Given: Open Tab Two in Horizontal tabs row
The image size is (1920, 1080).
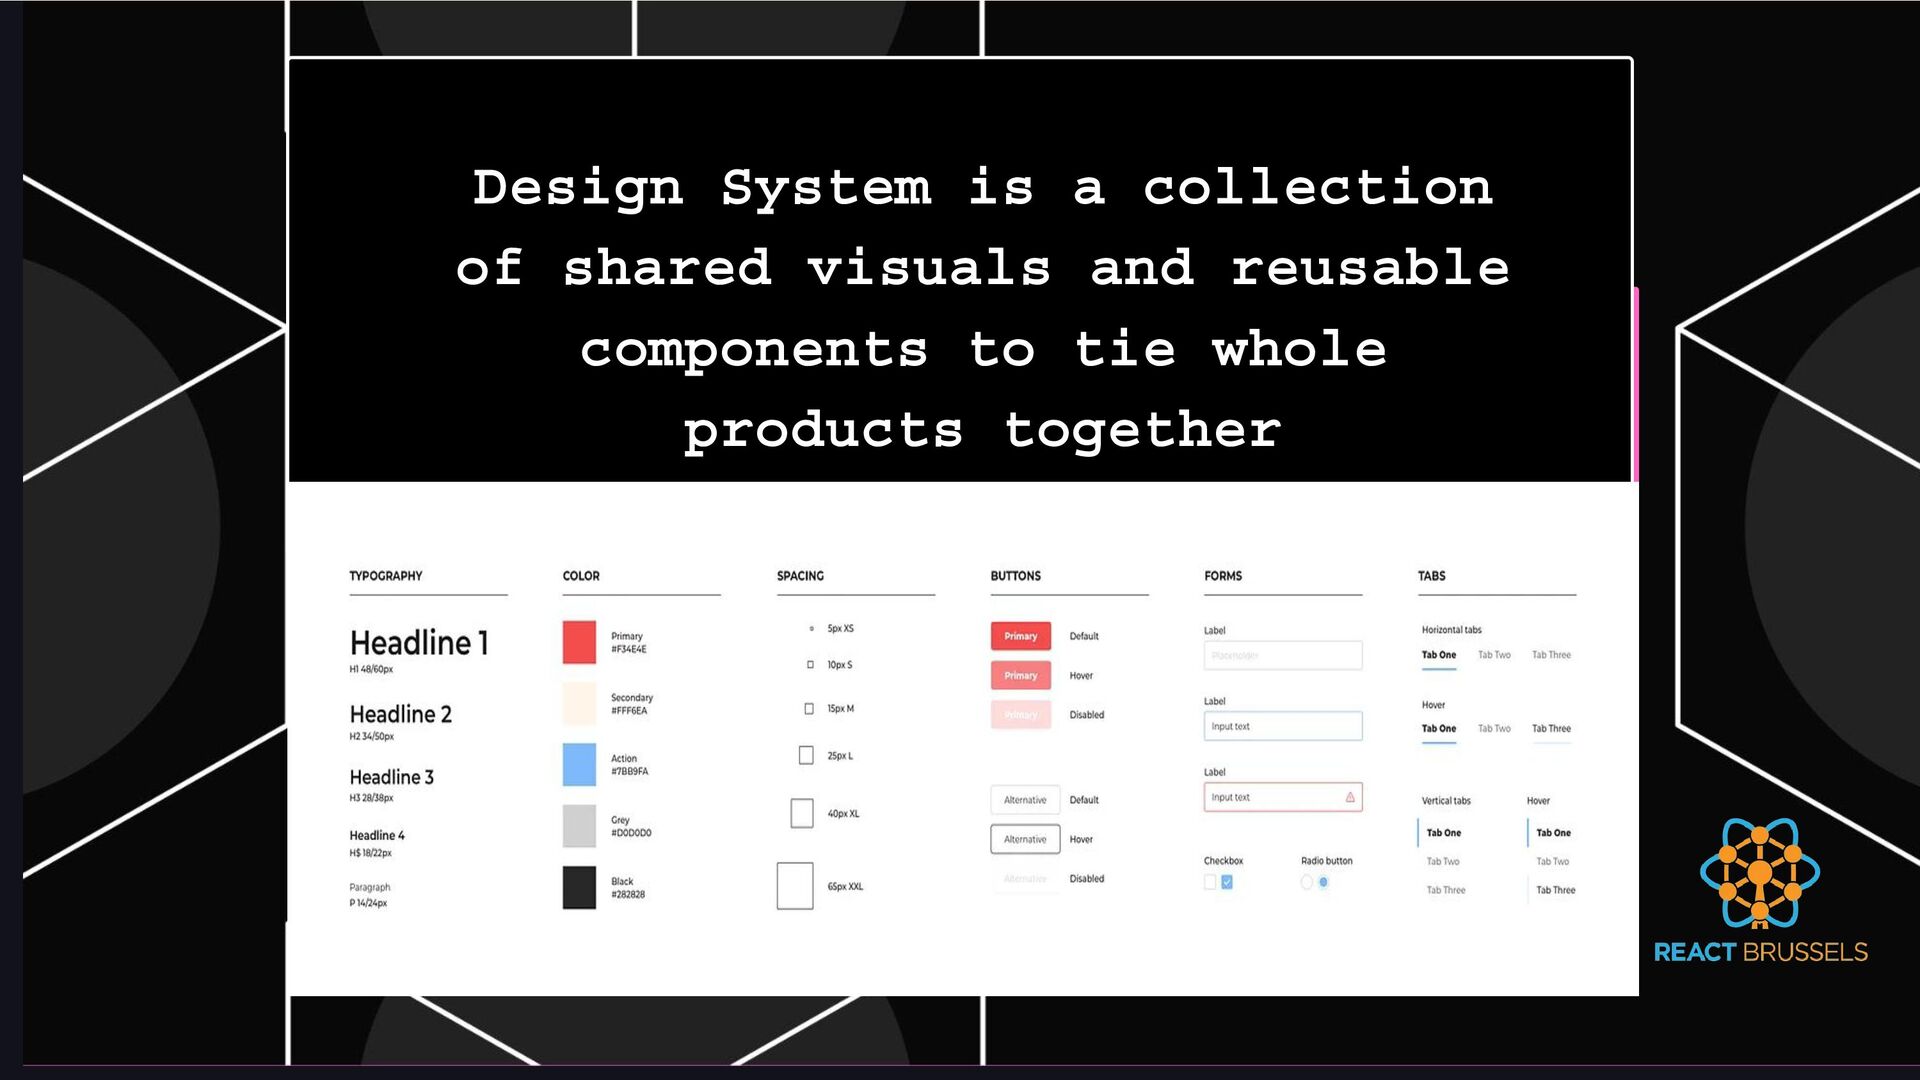Looking at the screenshot, I should click(1494, 655).
